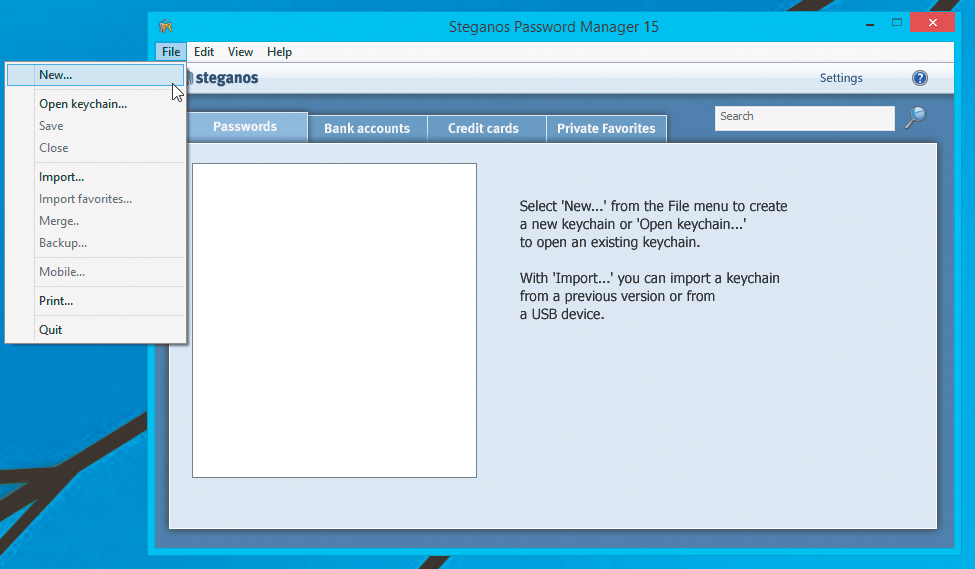Switch to the Bank accounts tab
The width and height of the screenshot is (975, 569).
(x=367, y=128)
